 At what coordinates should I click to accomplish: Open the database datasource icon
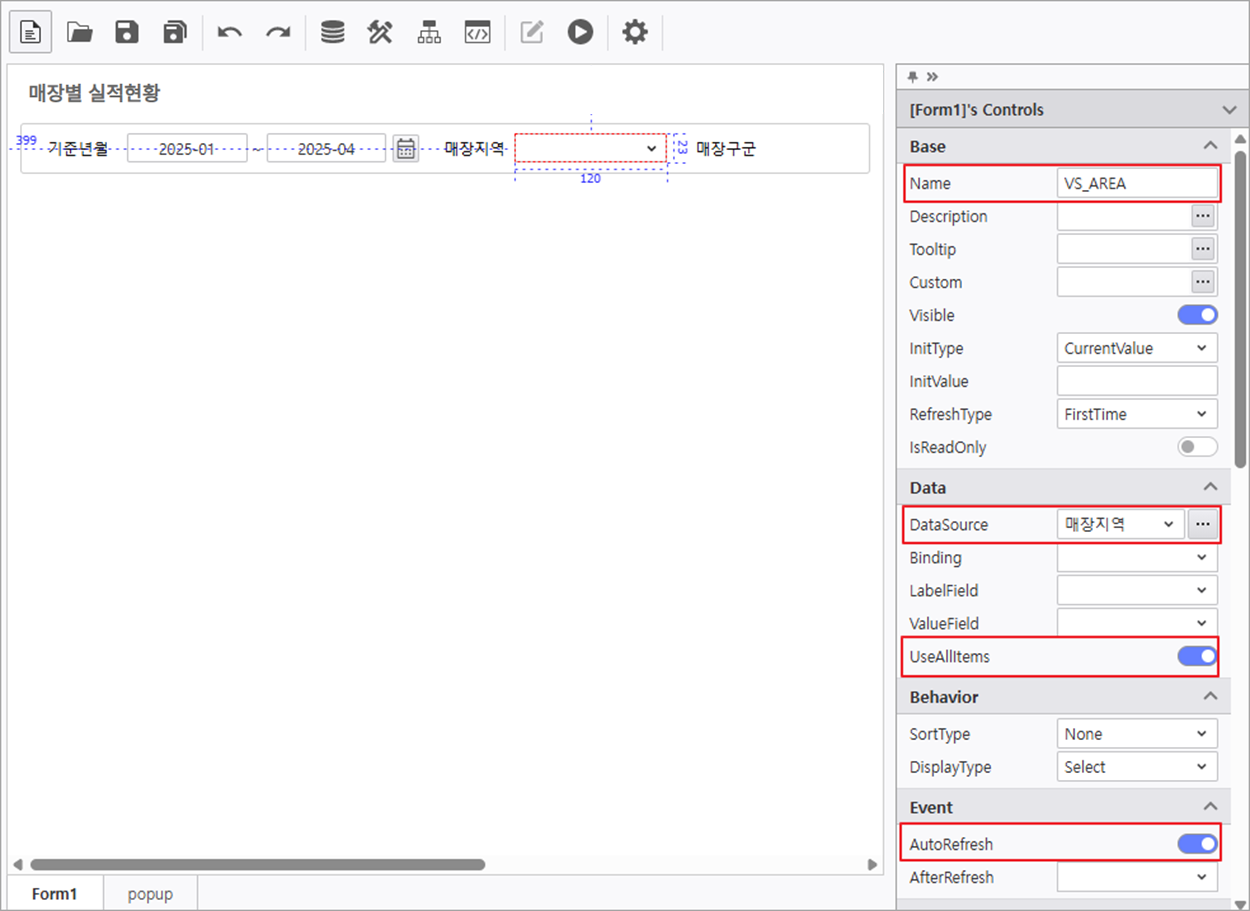332,32
